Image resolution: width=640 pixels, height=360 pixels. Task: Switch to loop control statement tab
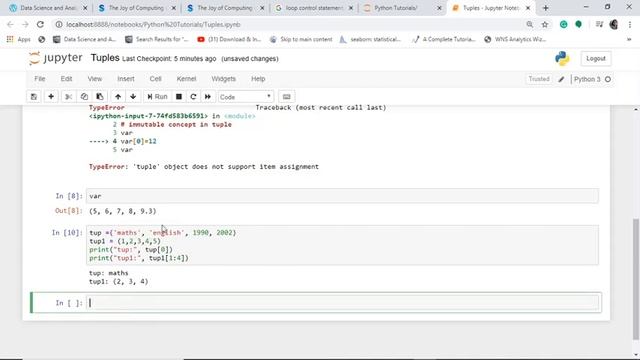tap(313, 8)
